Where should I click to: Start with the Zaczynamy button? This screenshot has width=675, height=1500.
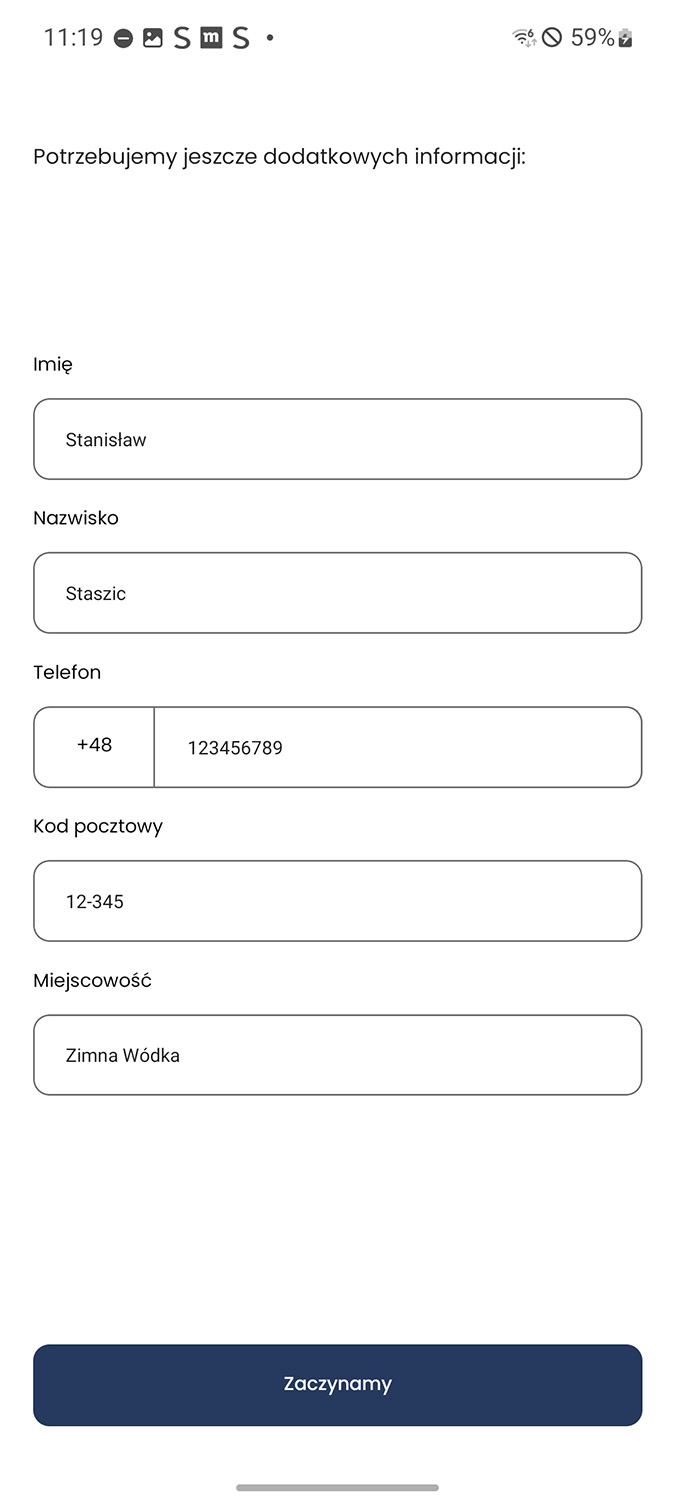337,1384
